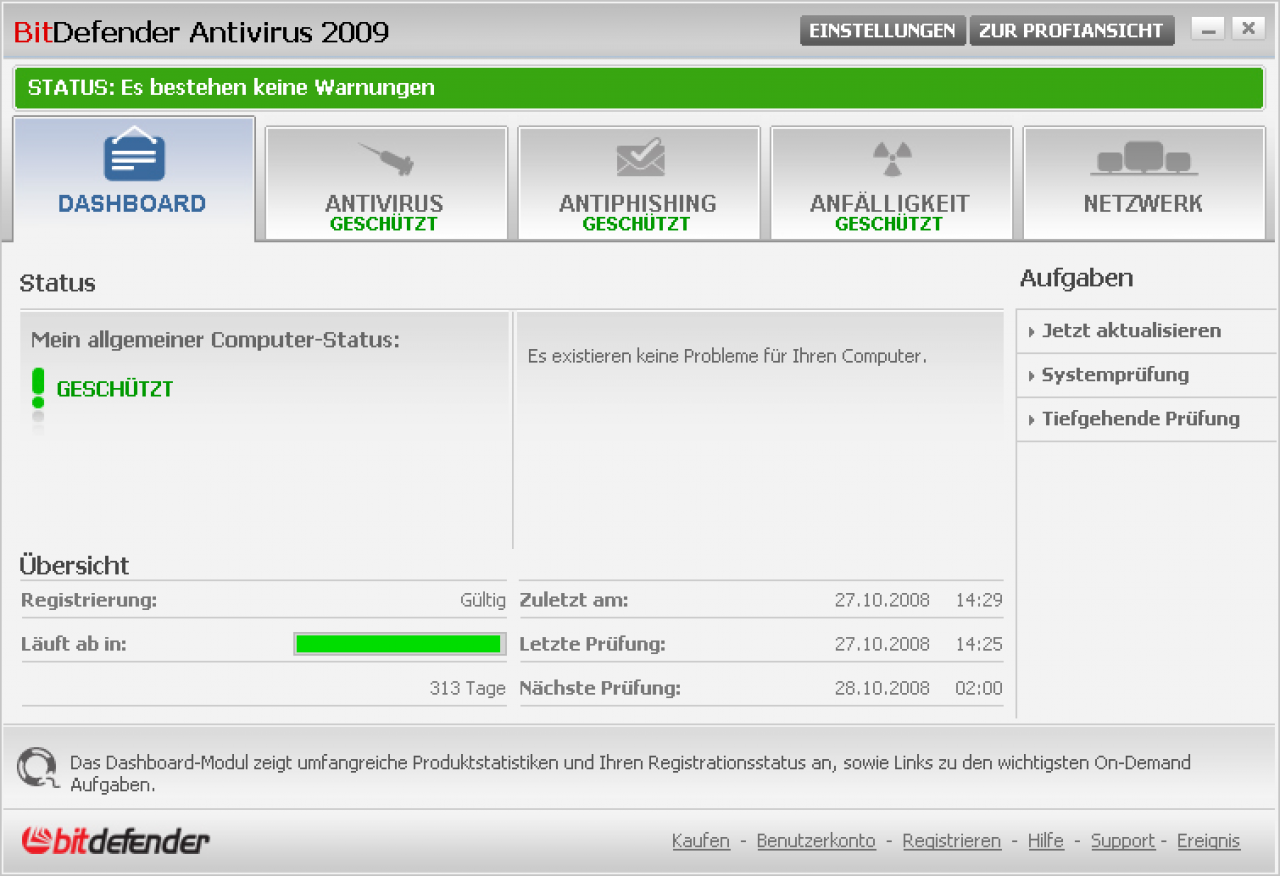Open EINSTELLUNGEN settings button

point(883,31)
